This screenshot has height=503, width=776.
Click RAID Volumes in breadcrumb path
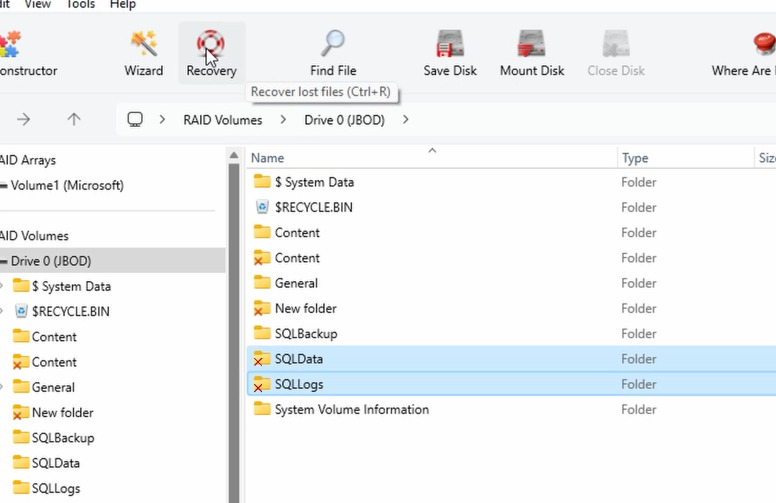[223, 120]
